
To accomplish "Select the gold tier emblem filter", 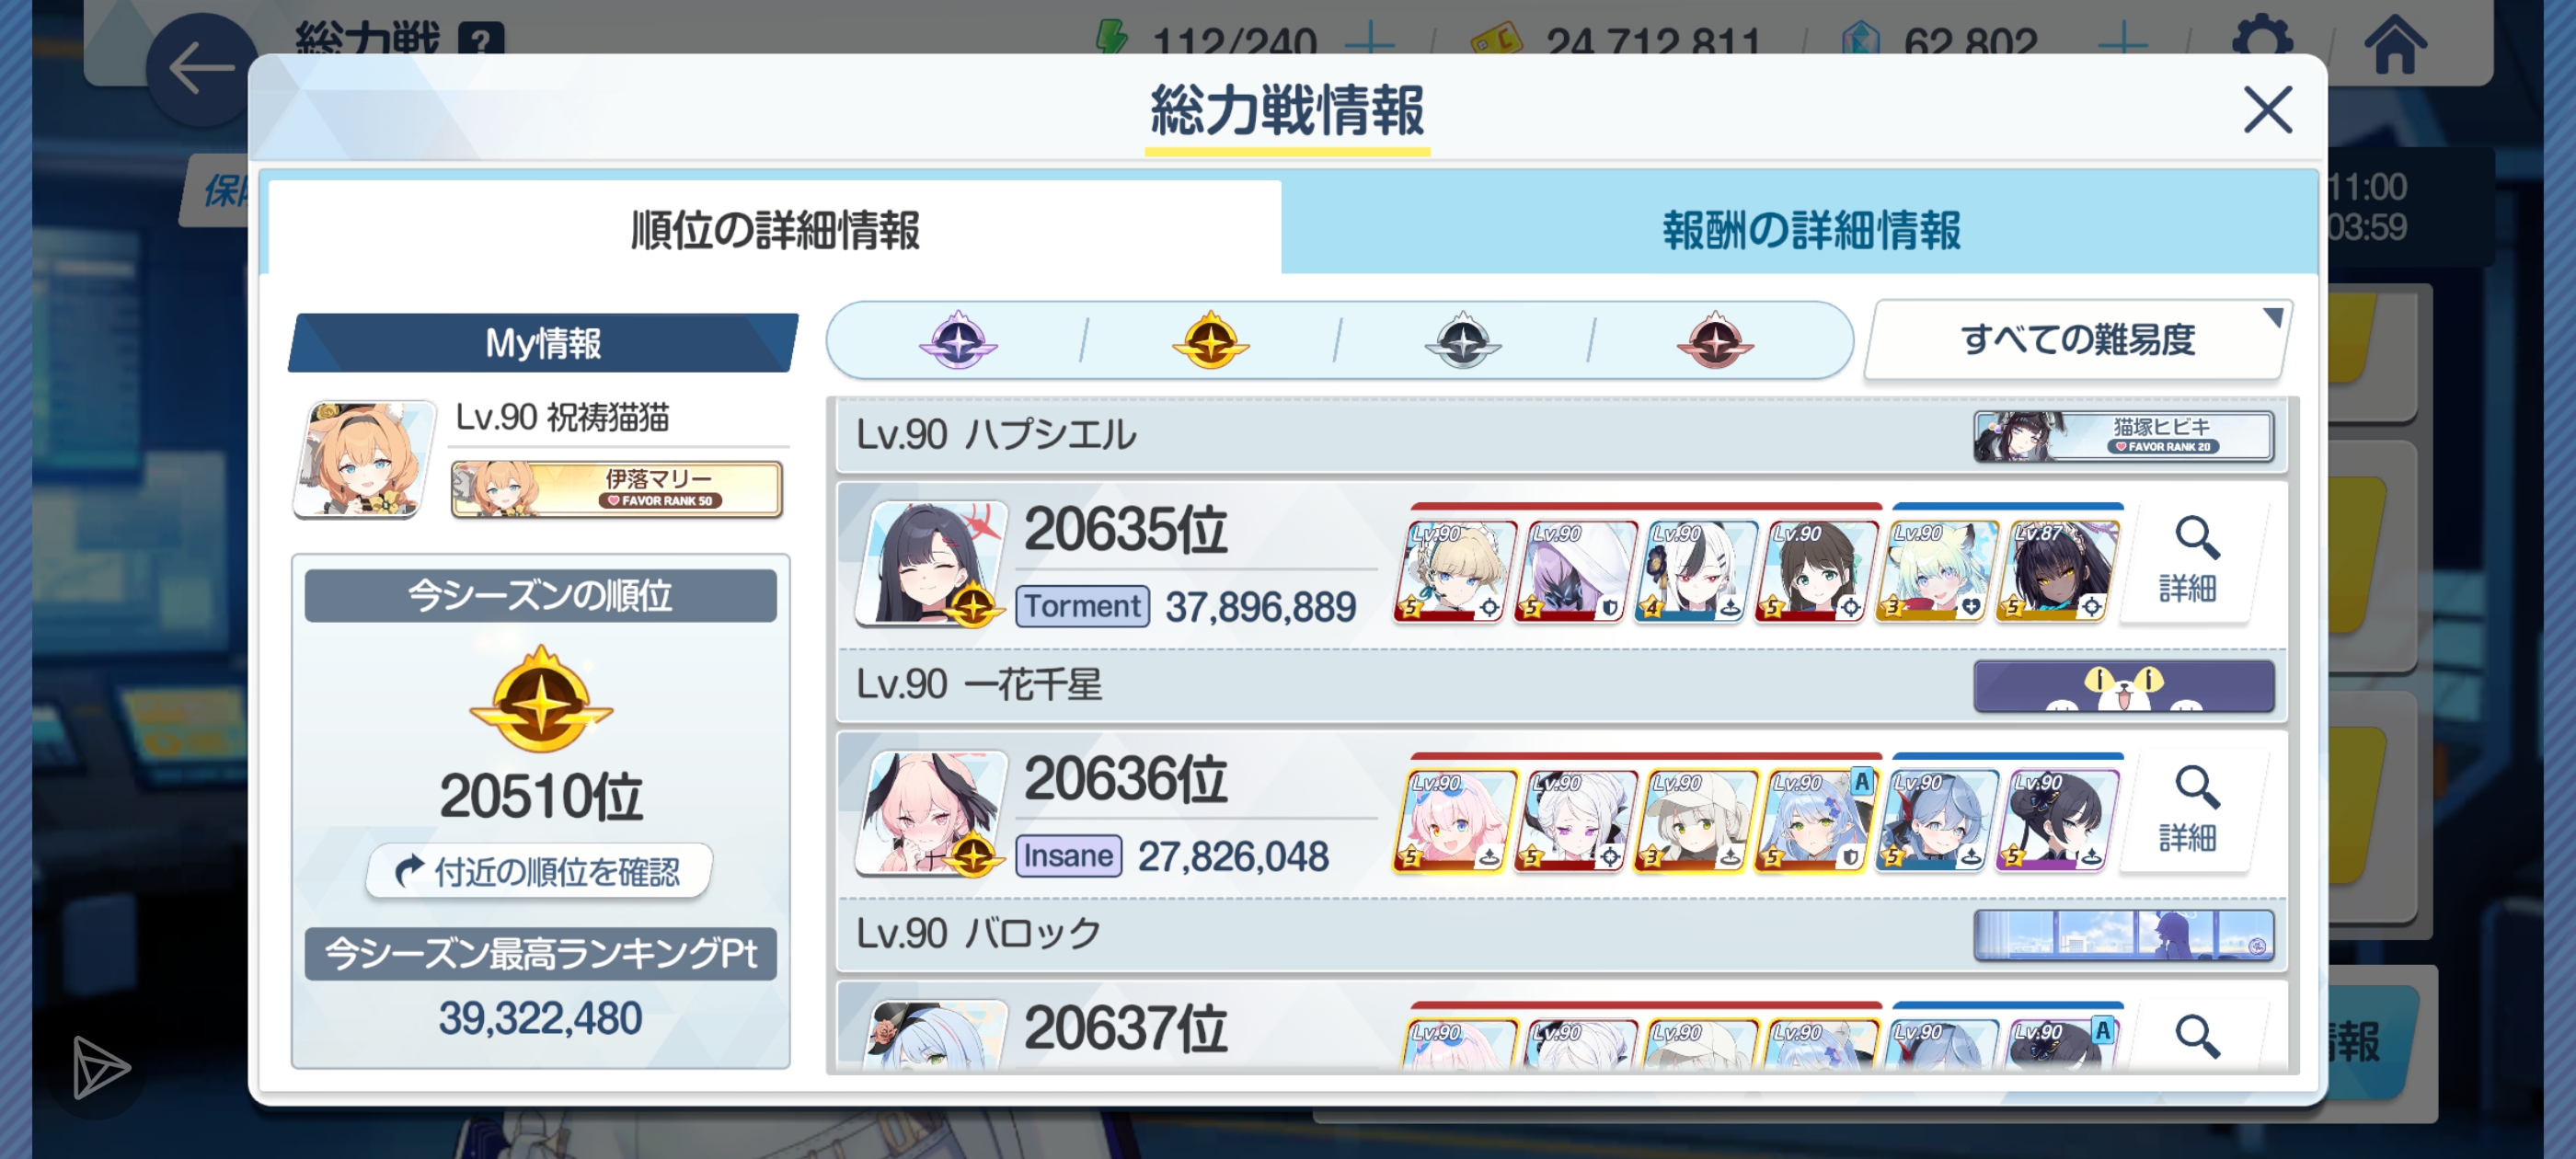I will (1210, 341).
